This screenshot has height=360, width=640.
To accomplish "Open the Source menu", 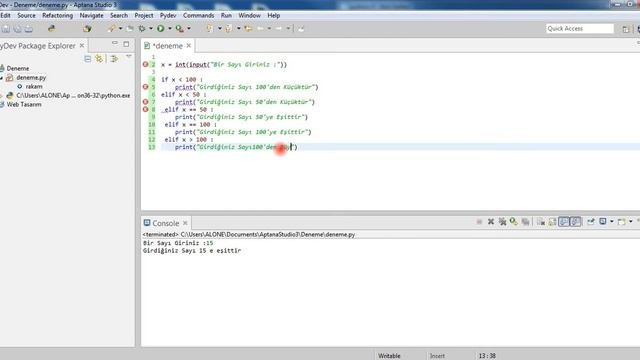I will coord(26,16).
